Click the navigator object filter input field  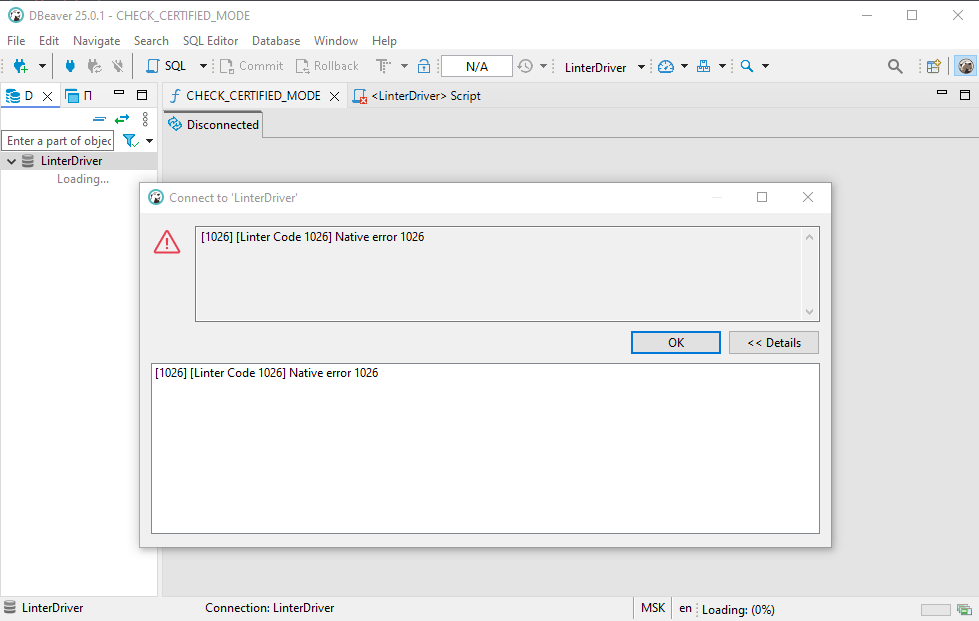click(x=58, y=141)
